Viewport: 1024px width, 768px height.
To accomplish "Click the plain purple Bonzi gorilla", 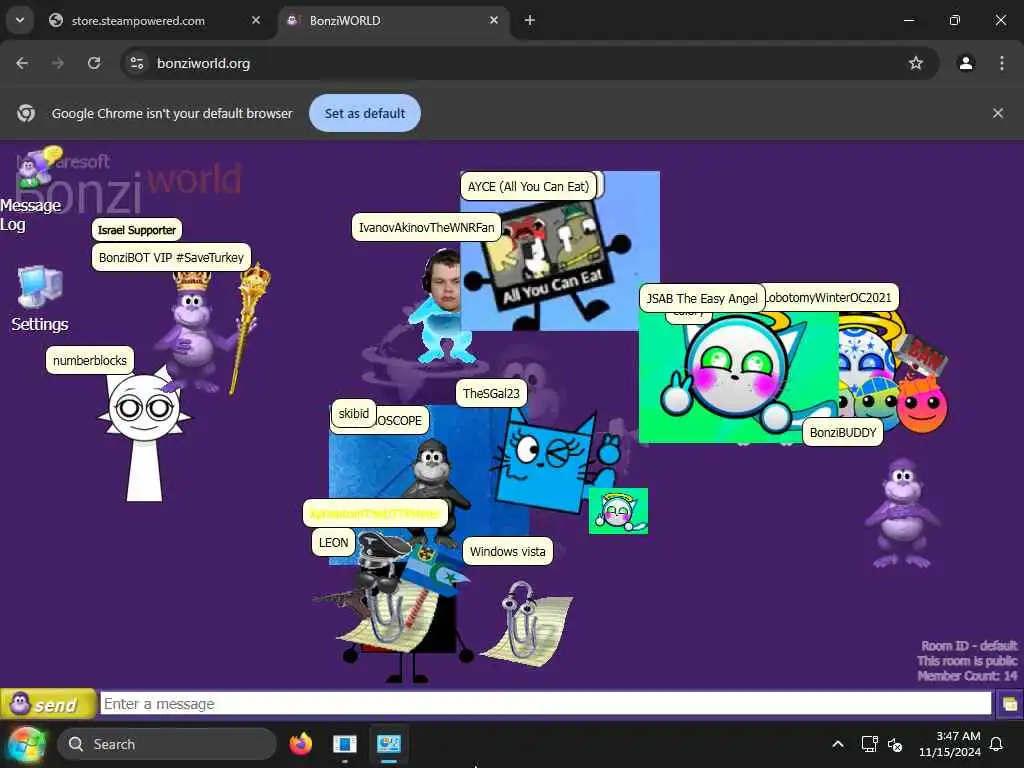I will 903,513.
